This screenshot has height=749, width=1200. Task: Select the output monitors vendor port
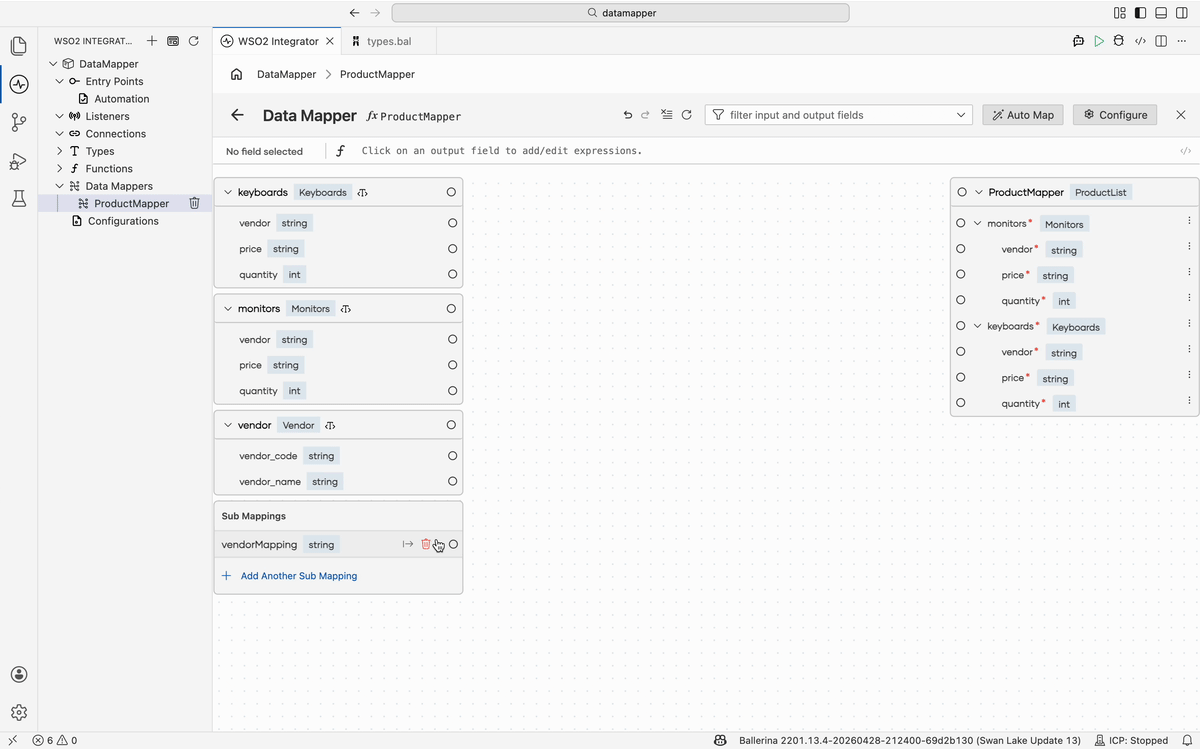click(961, 249)
